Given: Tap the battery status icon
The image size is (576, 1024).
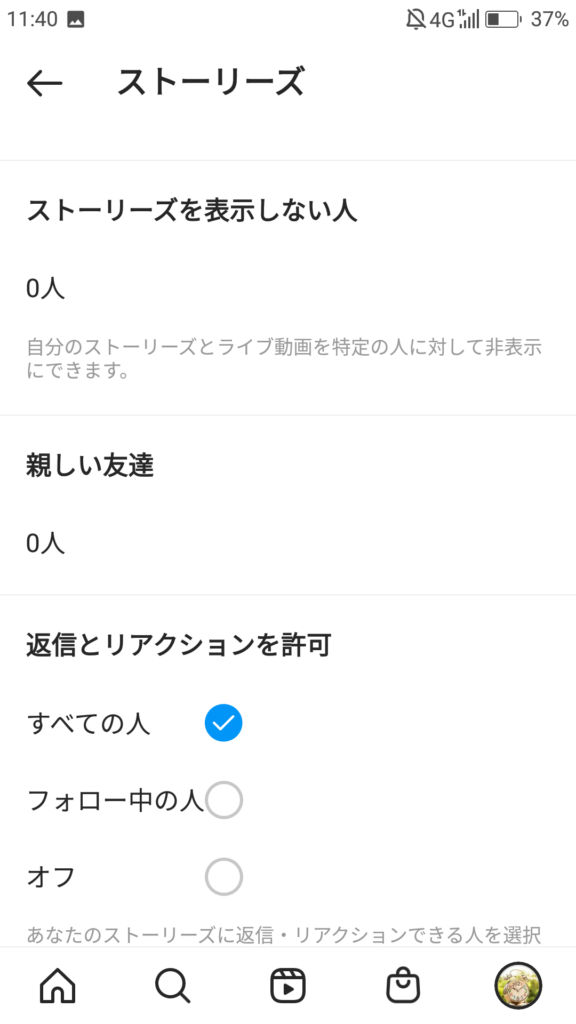Looking at the screenshot, I should 503,19.
